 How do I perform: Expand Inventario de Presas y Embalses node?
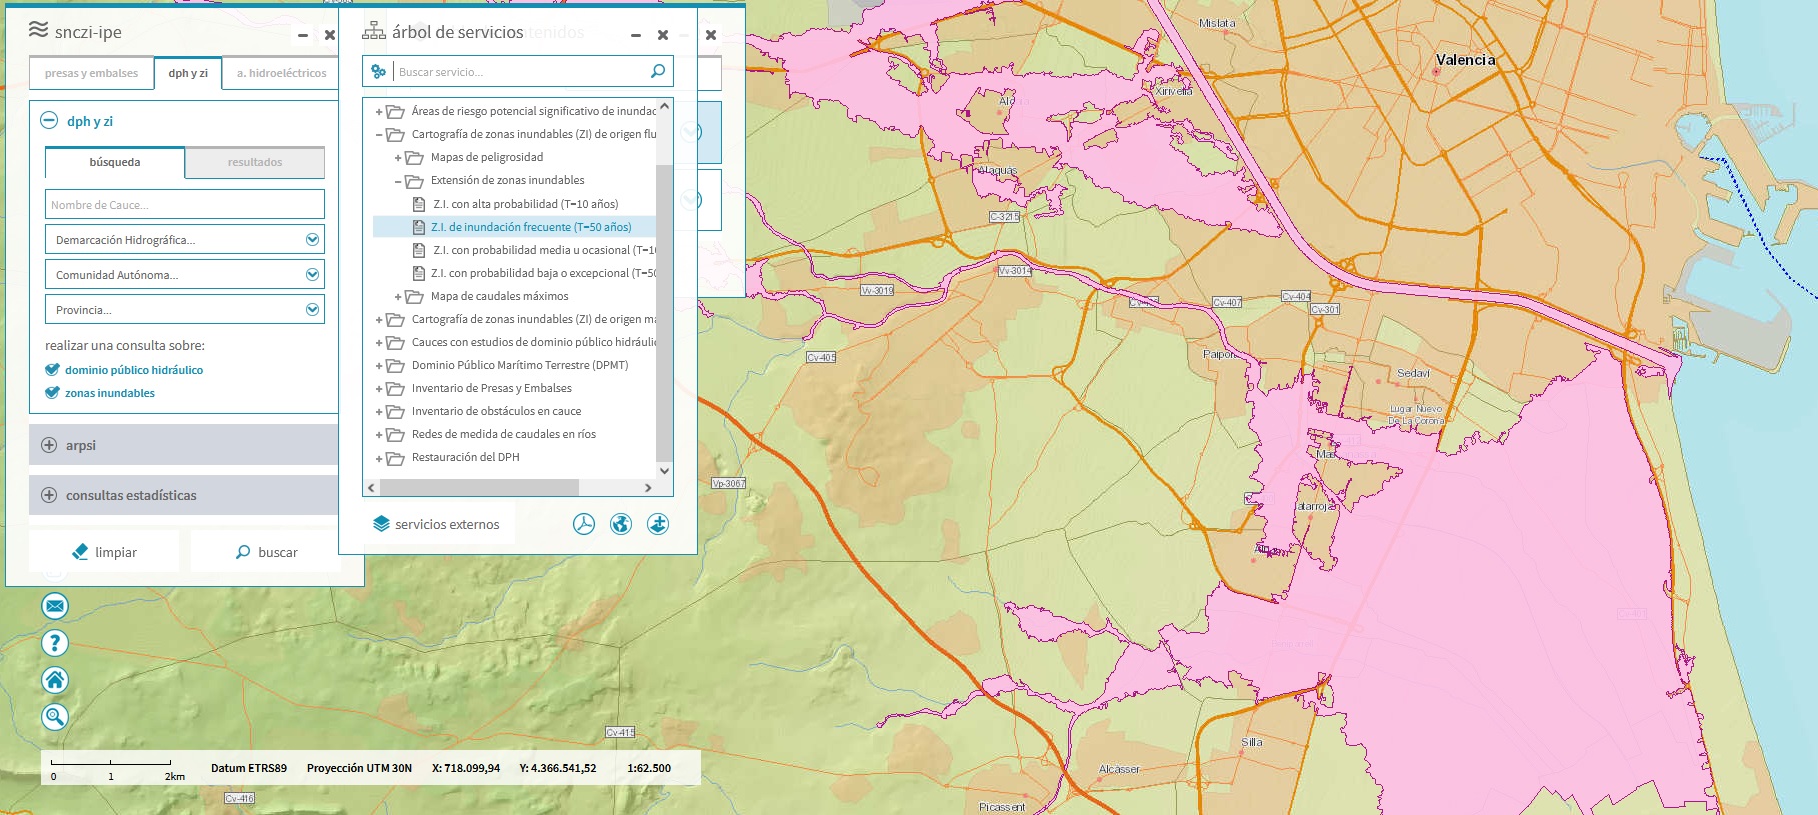pyautogui.click(x=379, y=389)
